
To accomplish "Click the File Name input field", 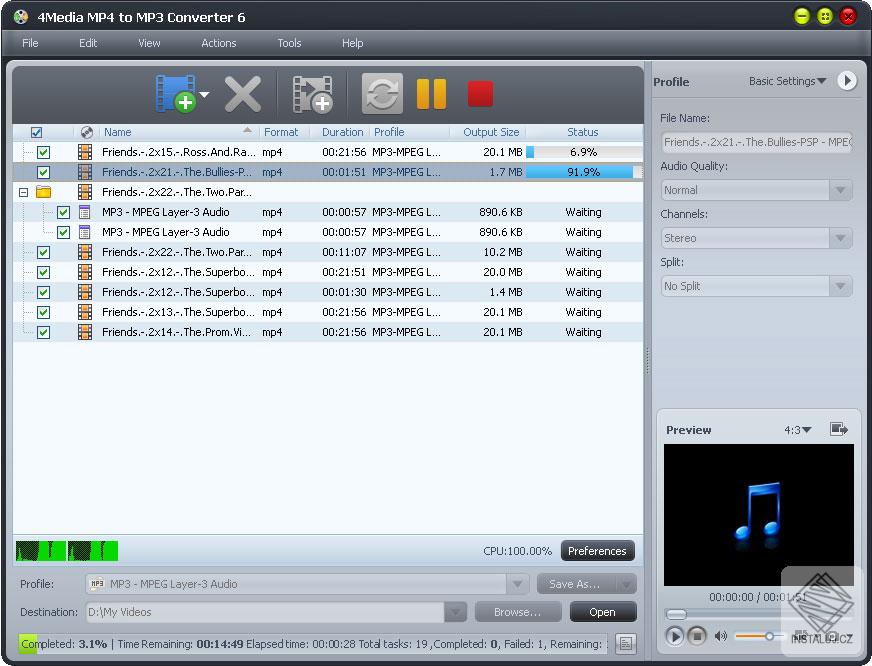I will pos(756,142).
